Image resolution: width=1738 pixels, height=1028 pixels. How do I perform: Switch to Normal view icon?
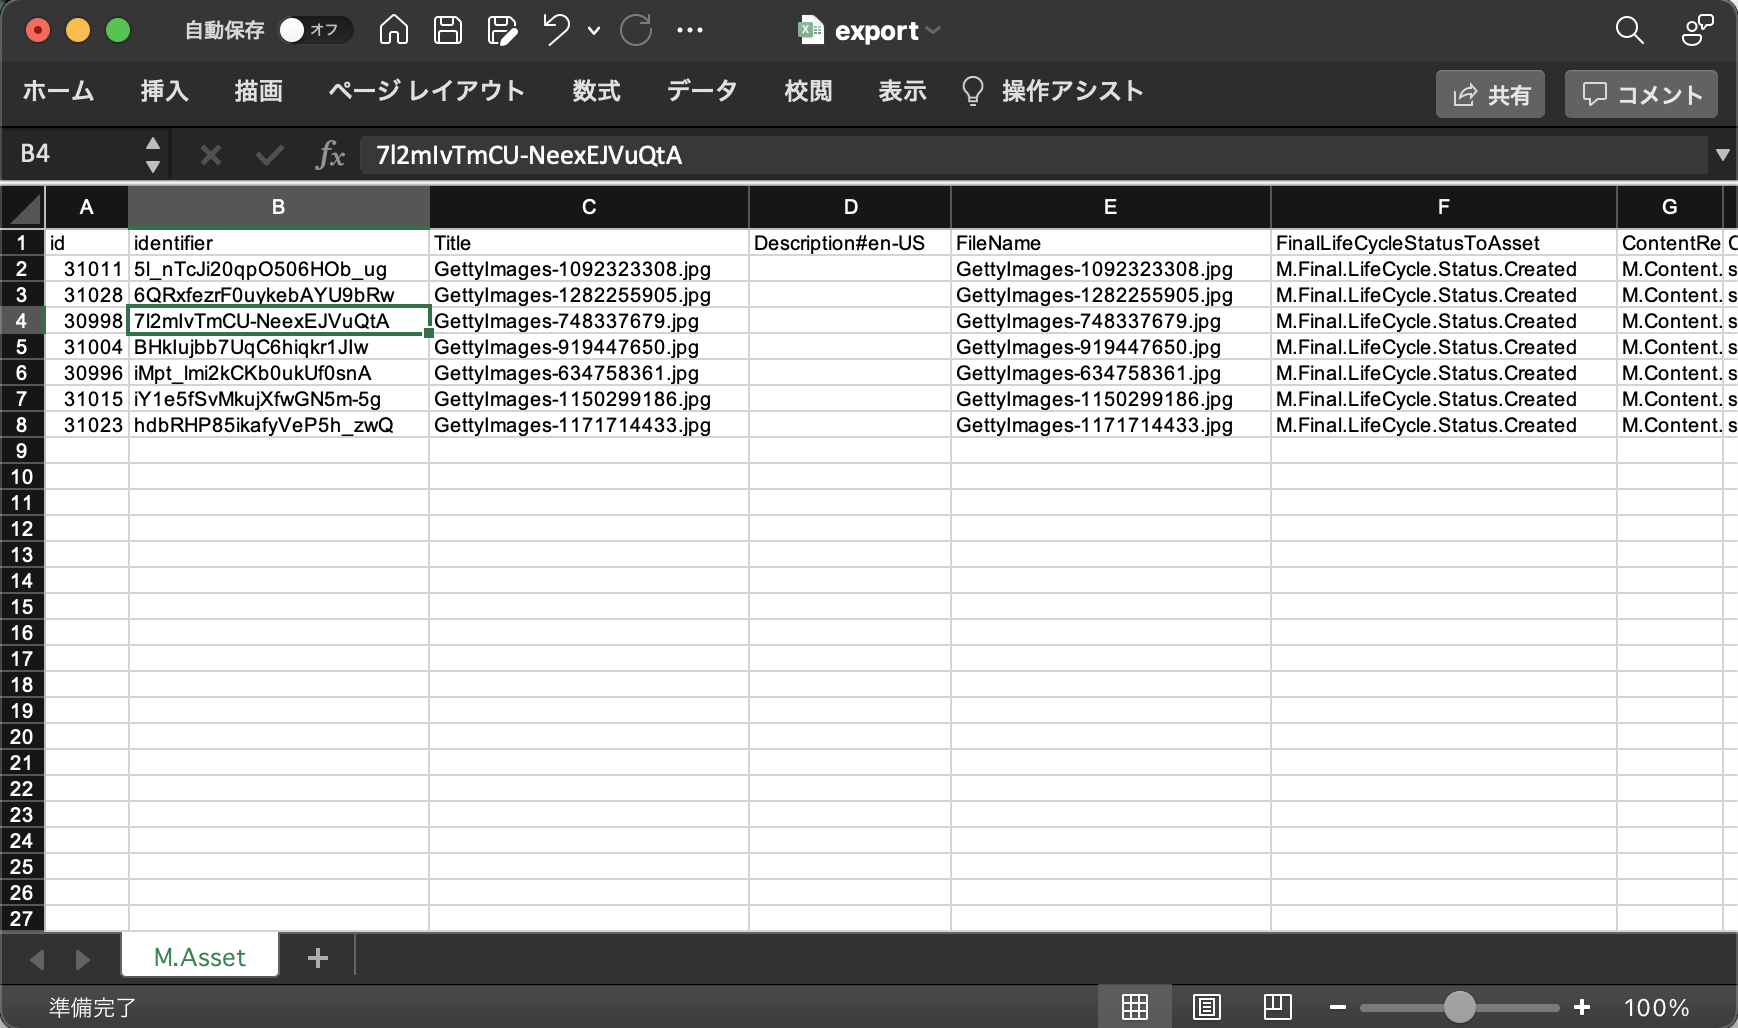click(x=1135, y=1007)
